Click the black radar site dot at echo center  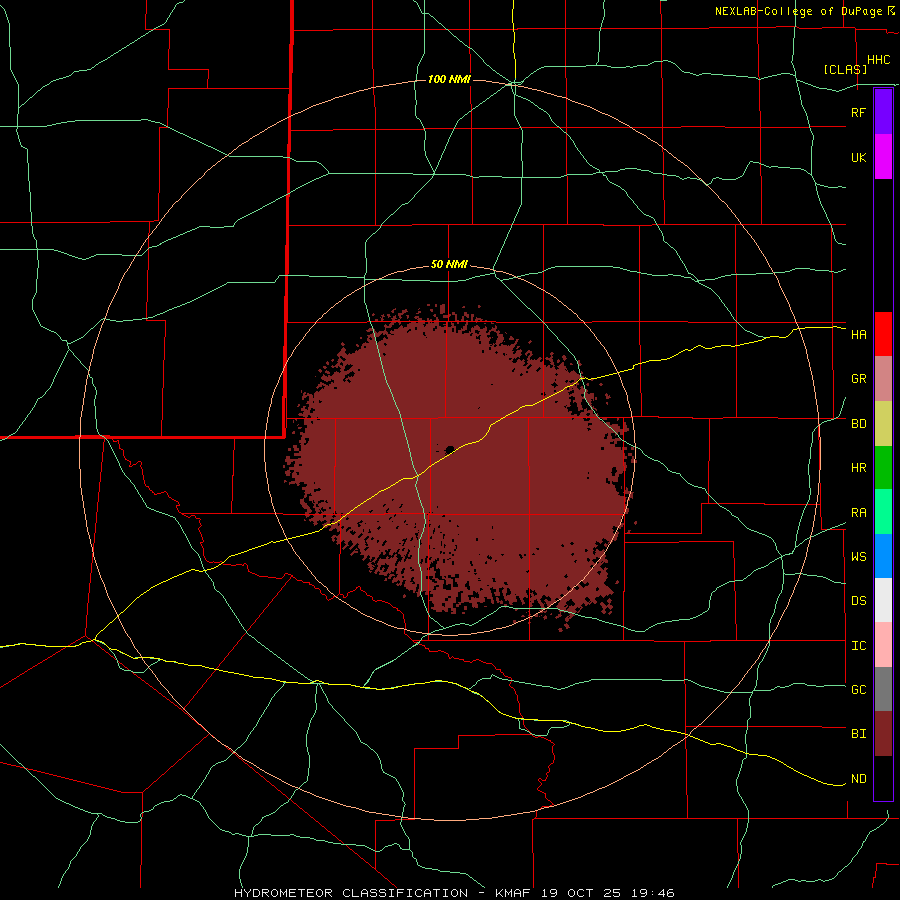coord(450,449)
